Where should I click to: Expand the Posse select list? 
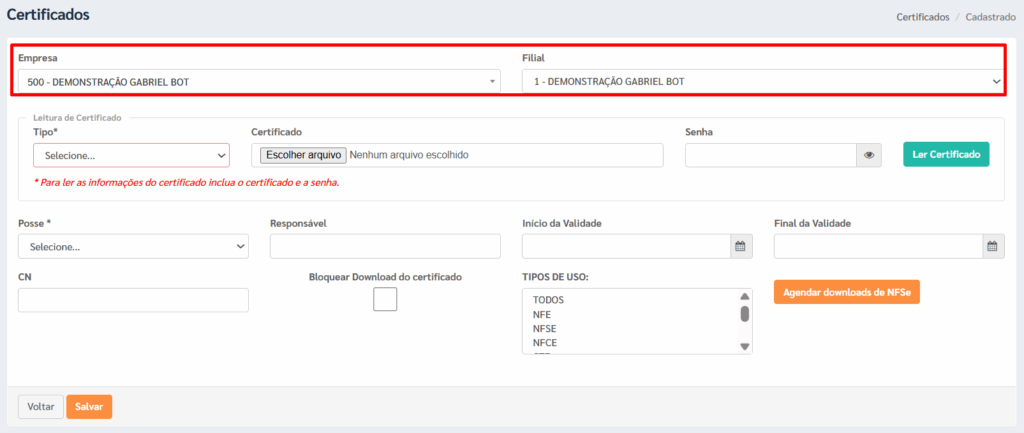tap(133, 247)
